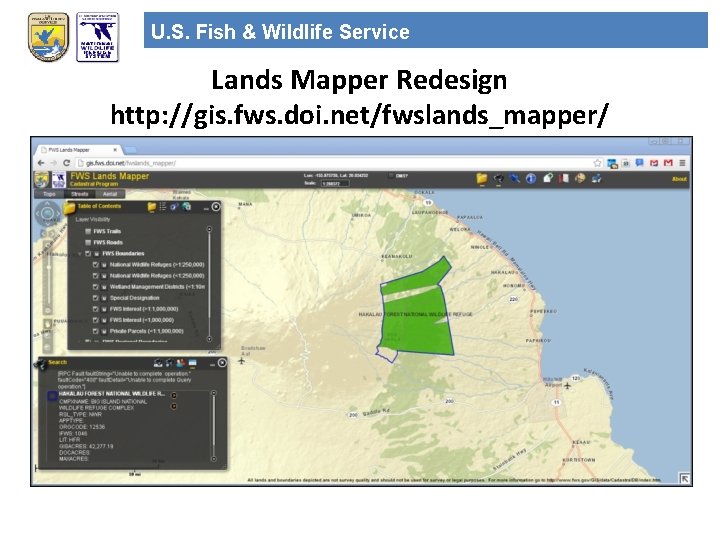Screen dimensions: 720x540
Task: Reload the page with refresh icon
Action: (x=67, y=163)
